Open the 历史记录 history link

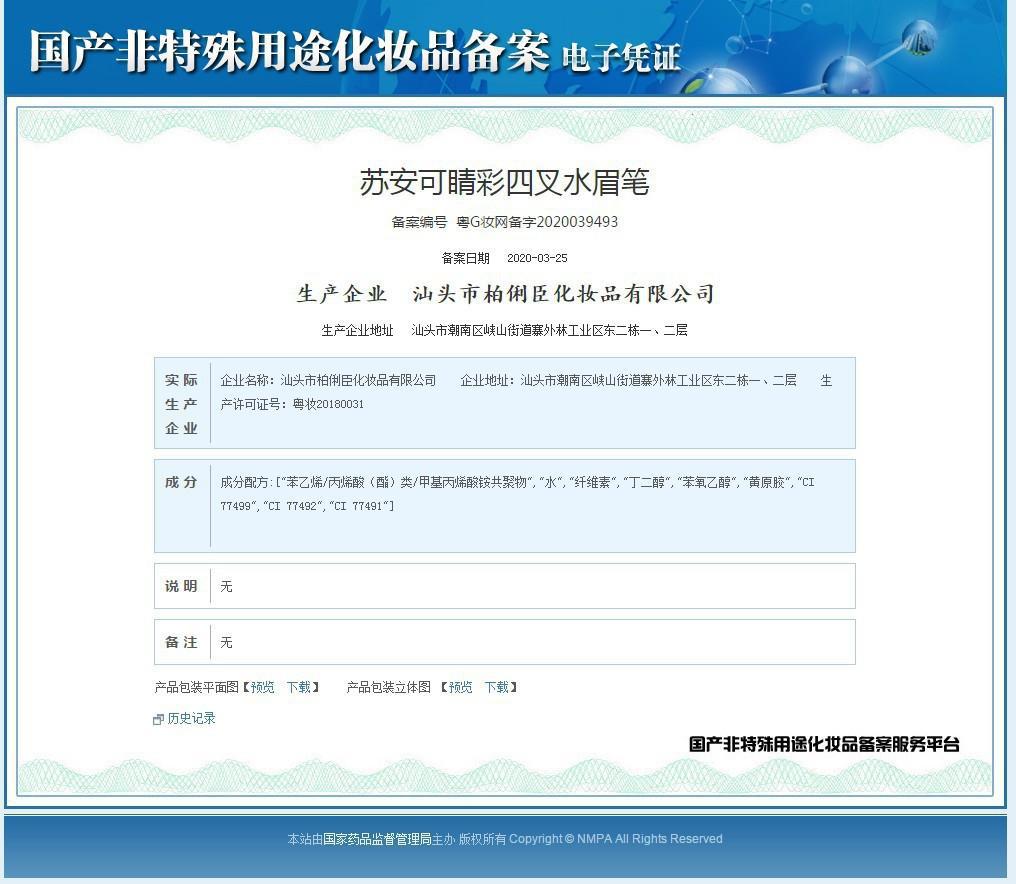(x=190, y=718)
